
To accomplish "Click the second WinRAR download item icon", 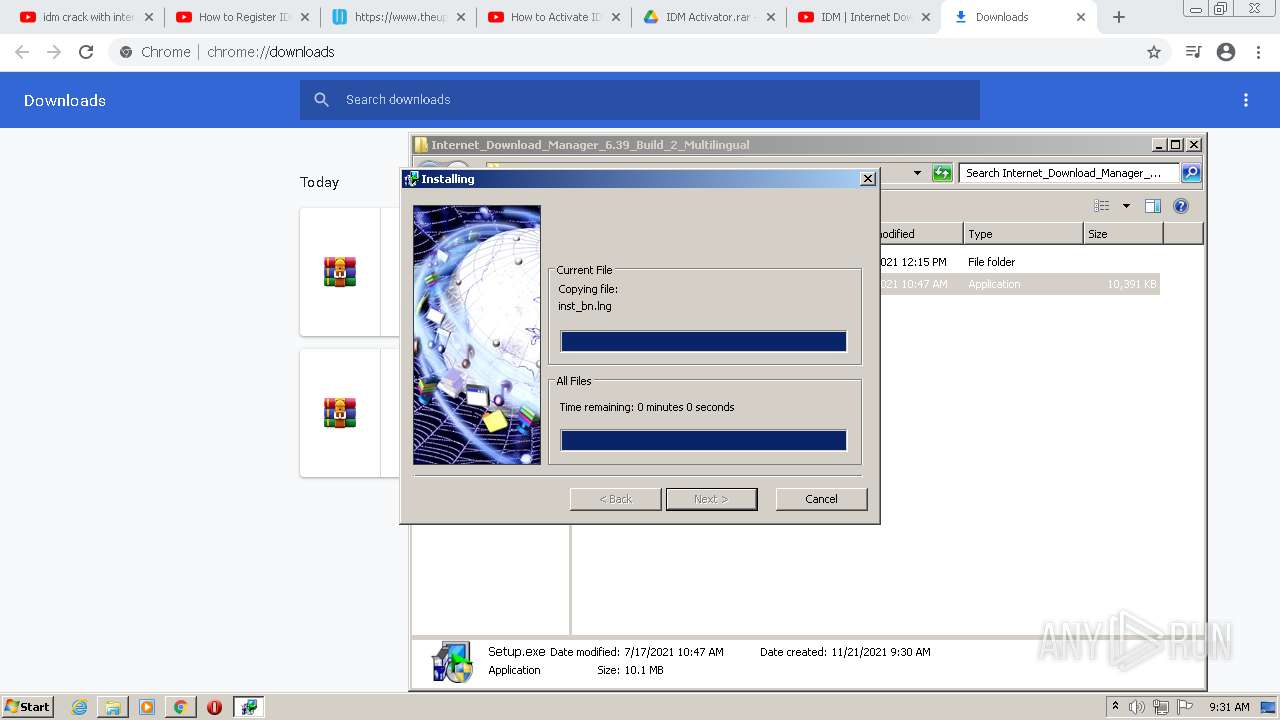I will pos(340,413).
